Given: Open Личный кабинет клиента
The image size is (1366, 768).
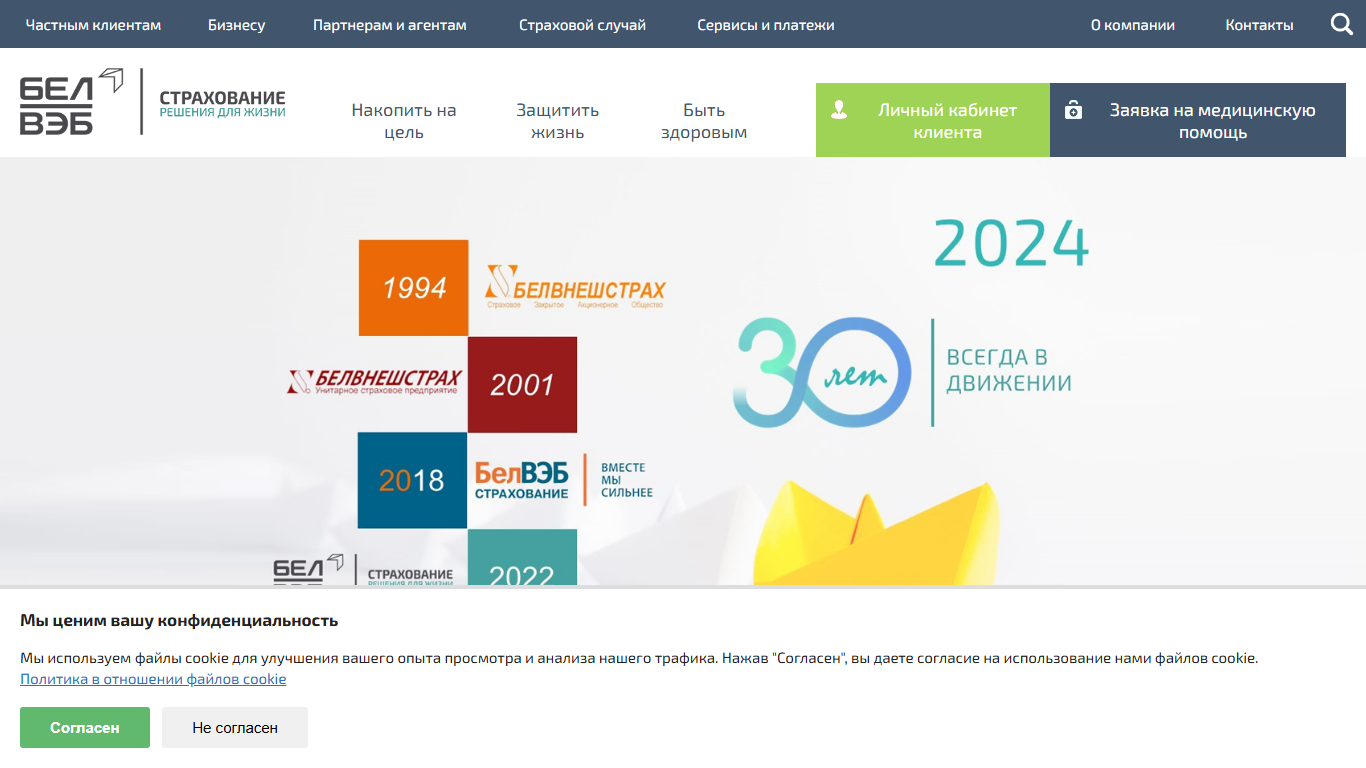Looking at the screenshot, I should pos(933,120).
